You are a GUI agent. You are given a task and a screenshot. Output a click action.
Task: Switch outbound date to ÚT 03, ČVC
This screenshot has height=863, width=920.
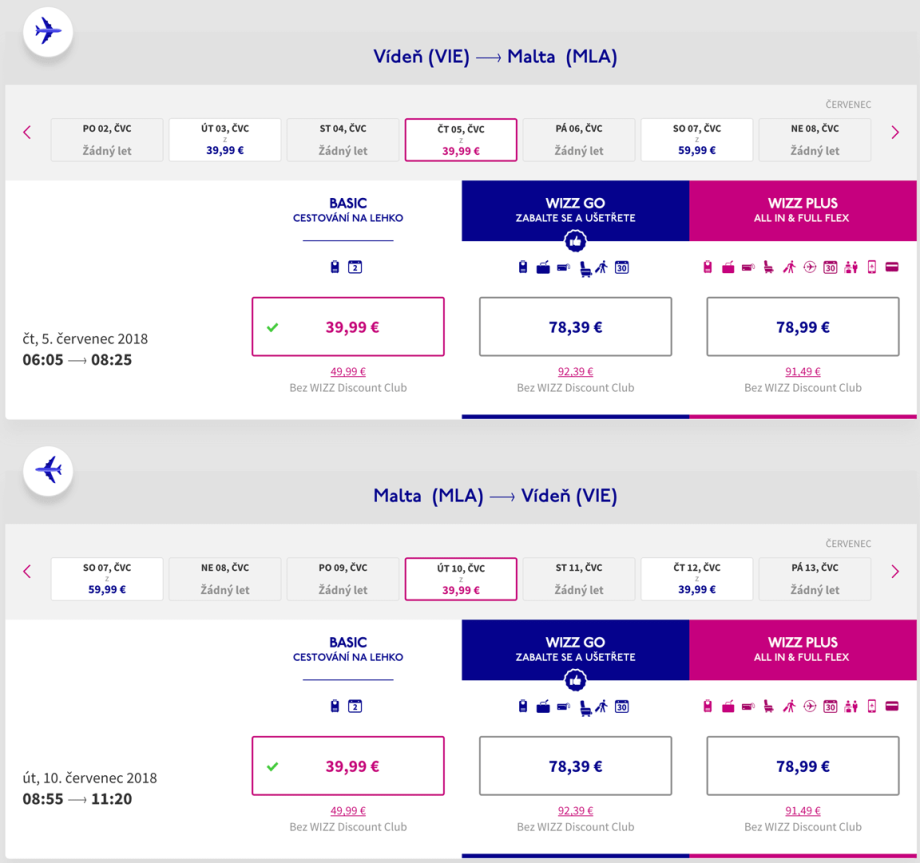(x=225, y=140)
